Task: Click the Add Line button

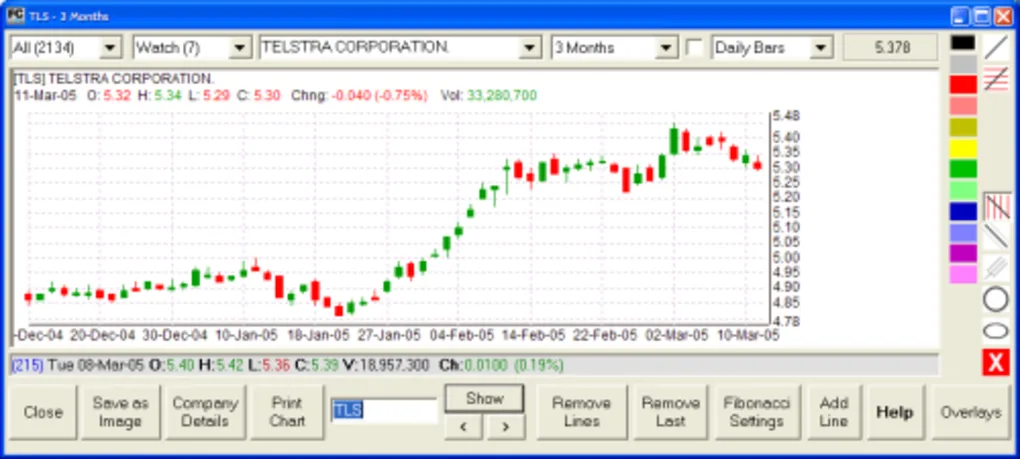Action: pos(834,412)
